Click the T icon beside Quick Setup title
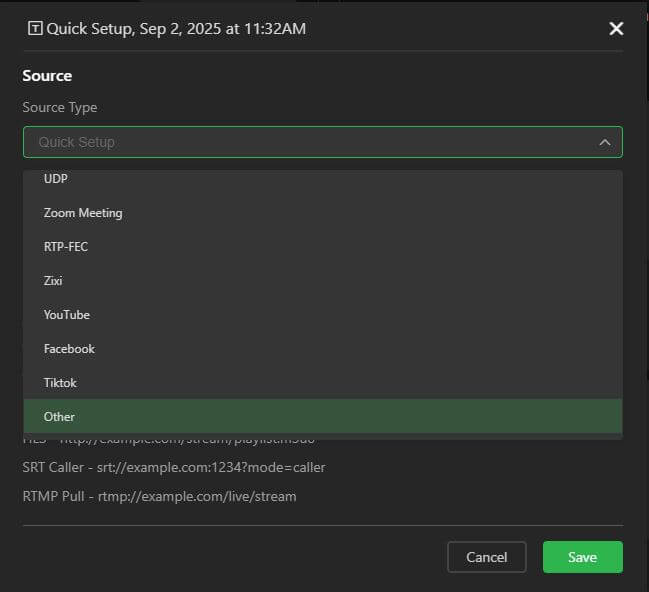Screen dimensions: 649x592 (35, 29)
